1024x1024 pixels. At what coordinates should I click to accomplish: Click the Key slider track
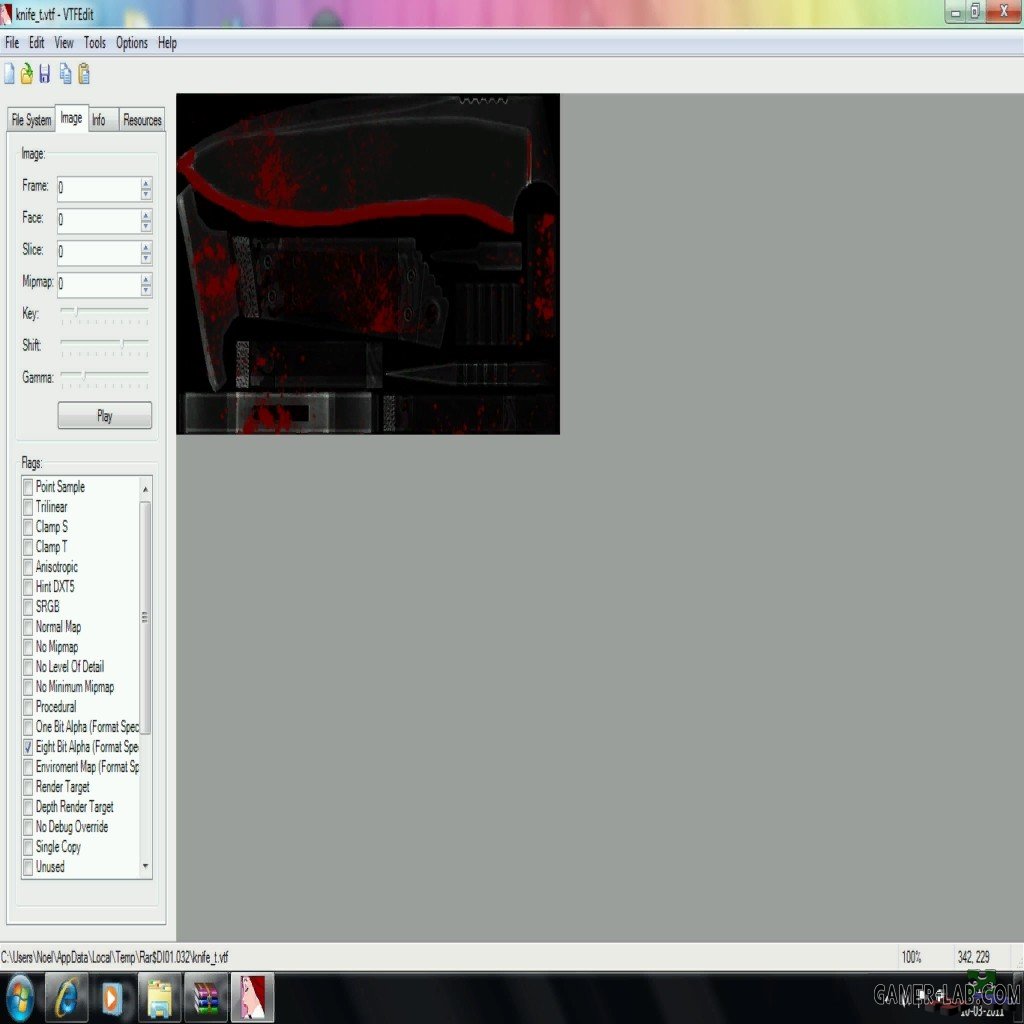click(104, 312)
